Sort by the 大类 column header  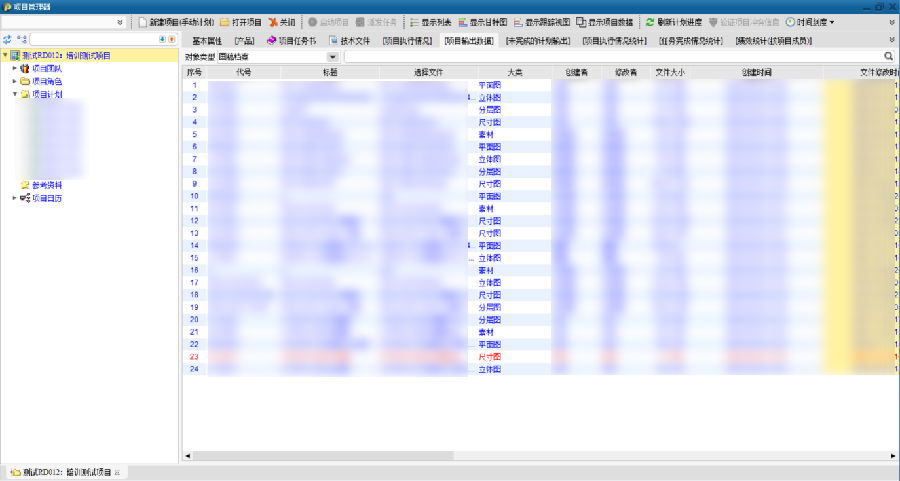click(x=514, y=72)
